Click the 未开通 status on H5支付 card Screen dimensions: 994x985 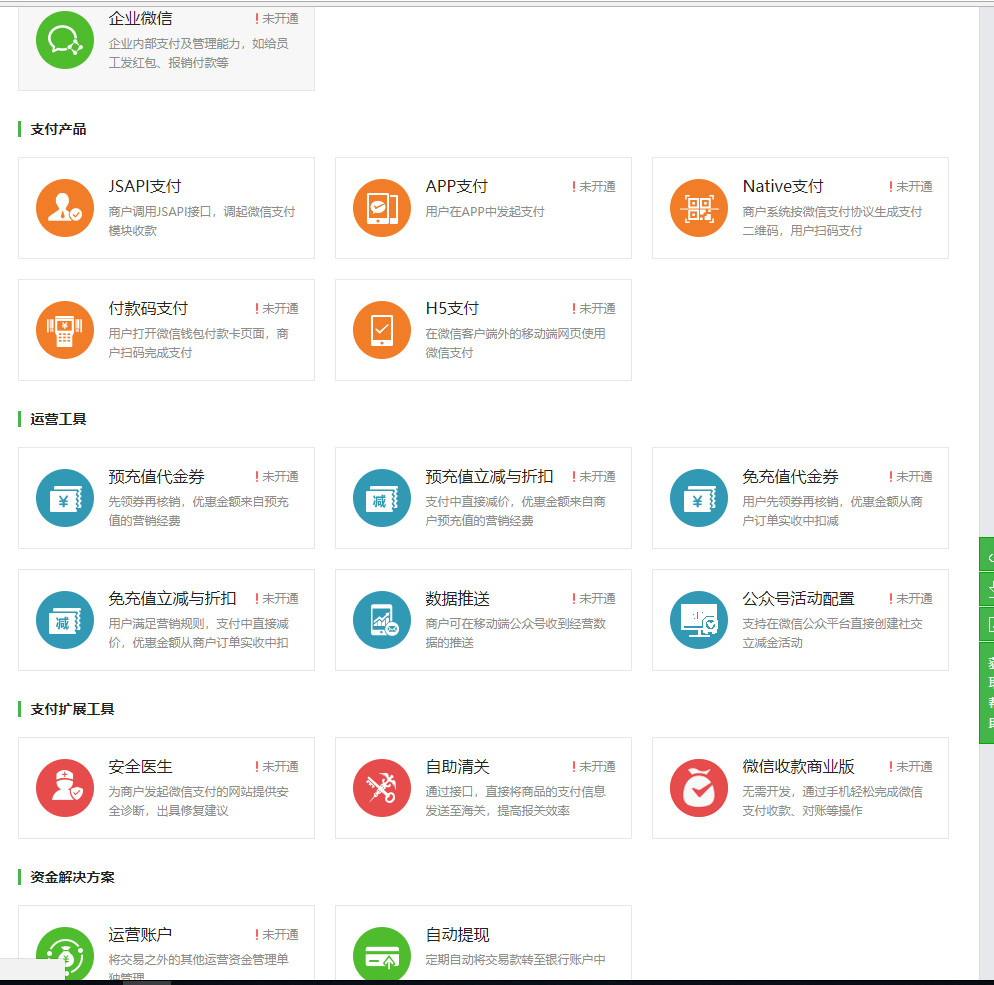pyautogui.click(x=594, y=309)
